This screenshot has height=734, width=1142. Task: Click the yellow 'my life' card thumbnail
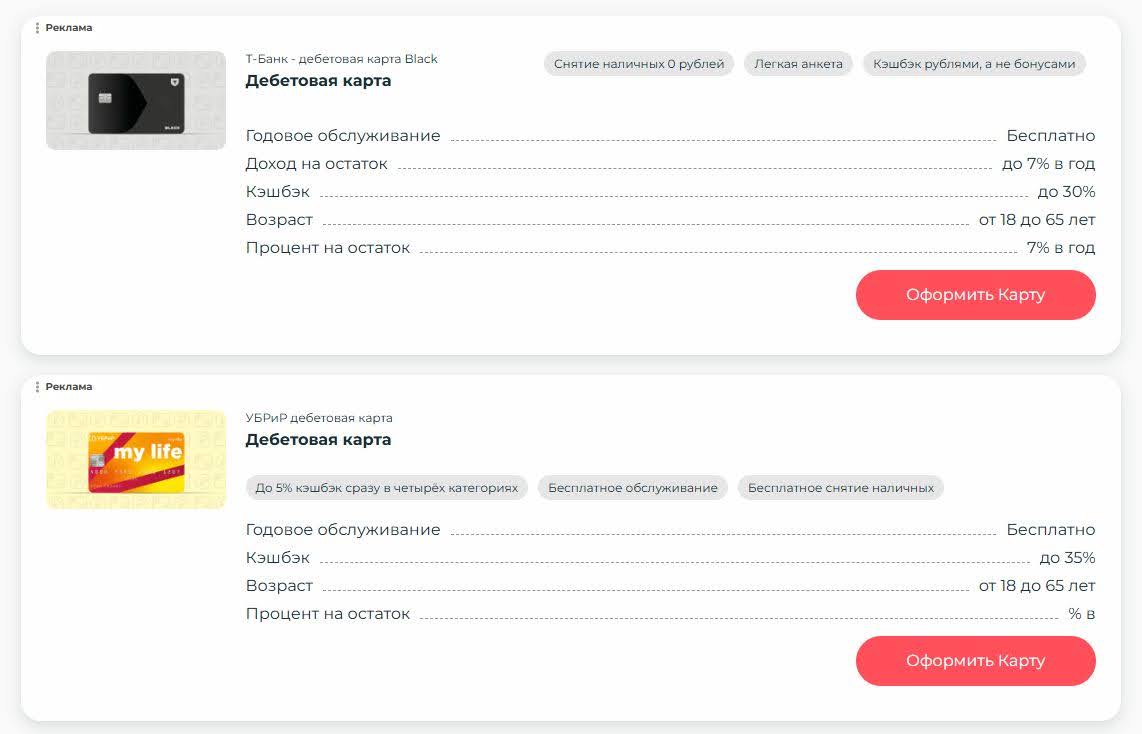(x=135, y=459)
